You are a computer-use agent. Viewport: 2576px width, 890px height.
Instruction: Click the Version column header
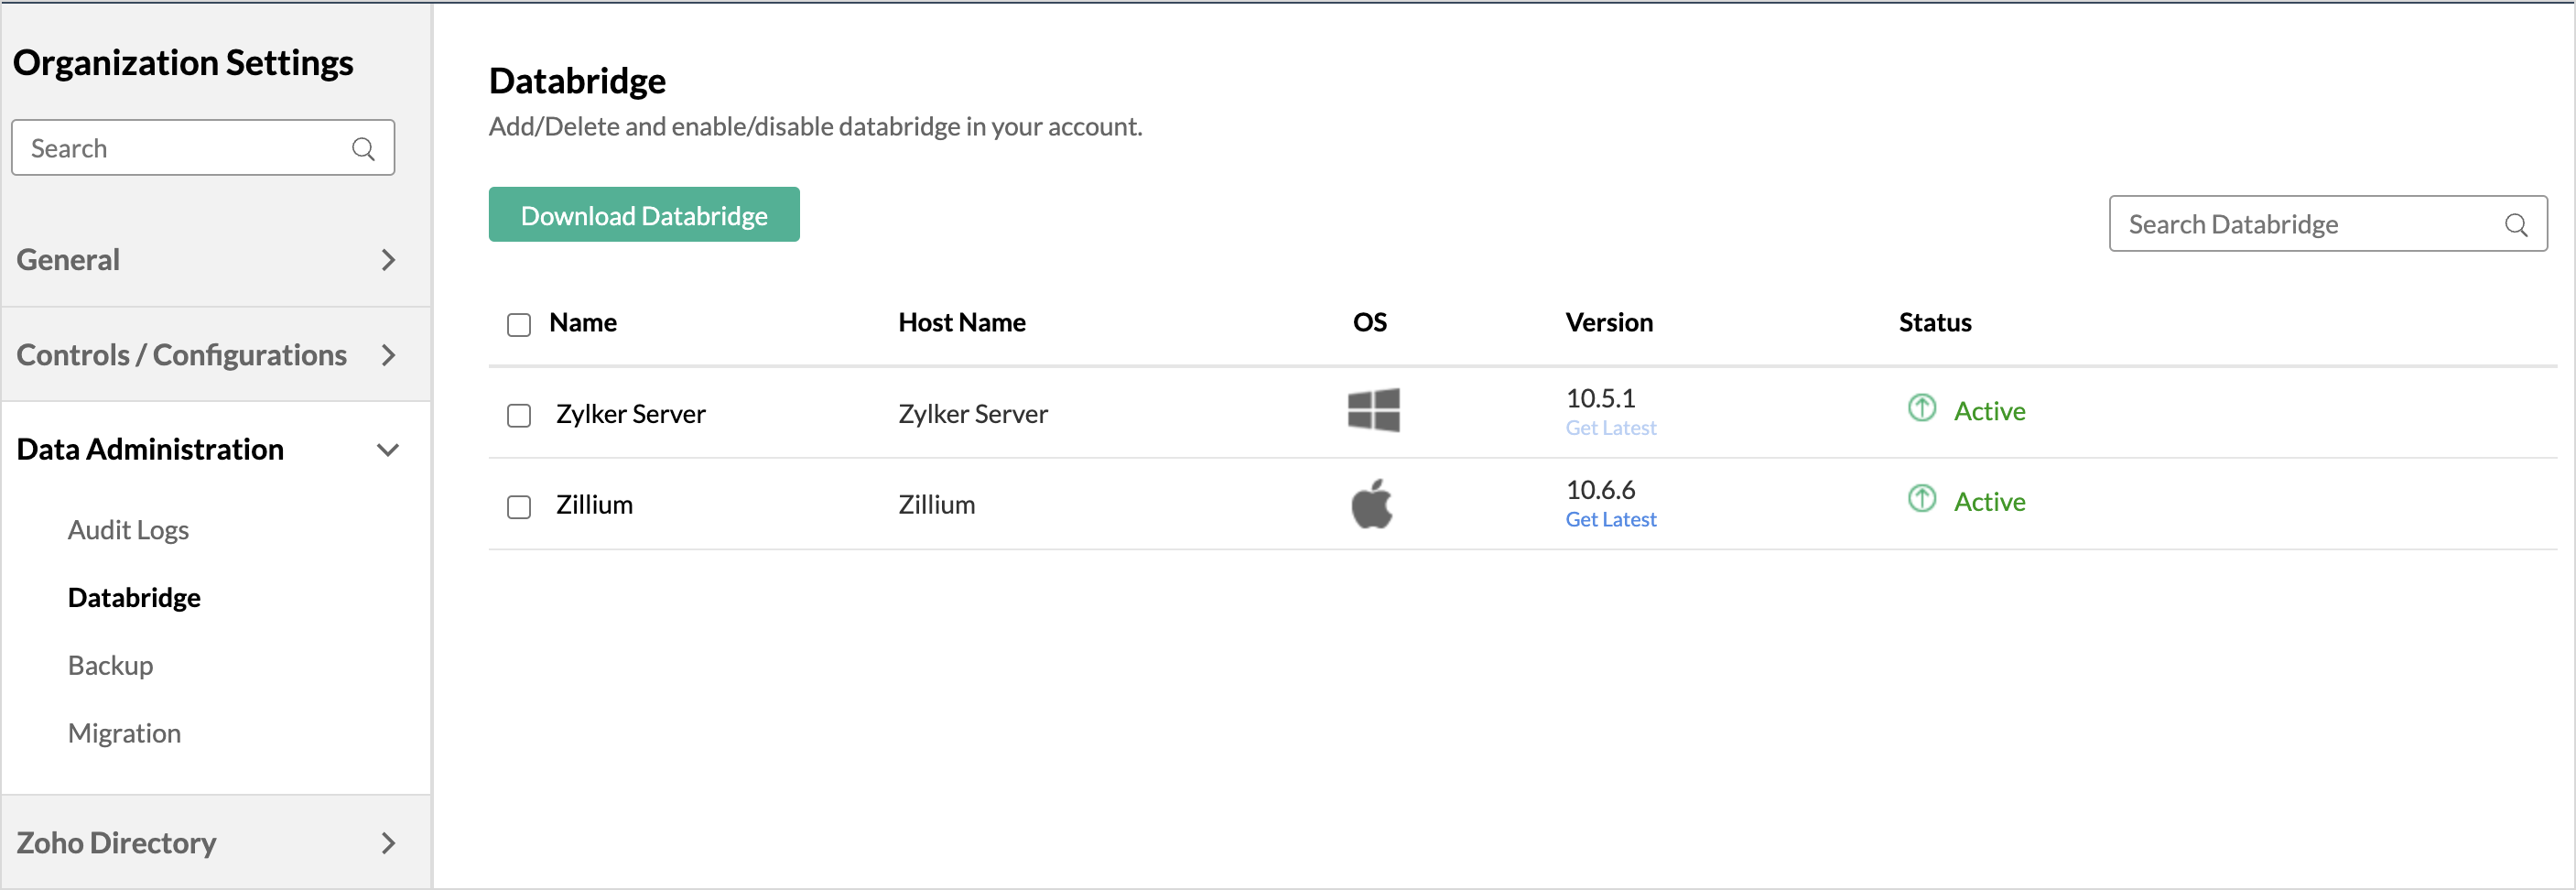1609,323
